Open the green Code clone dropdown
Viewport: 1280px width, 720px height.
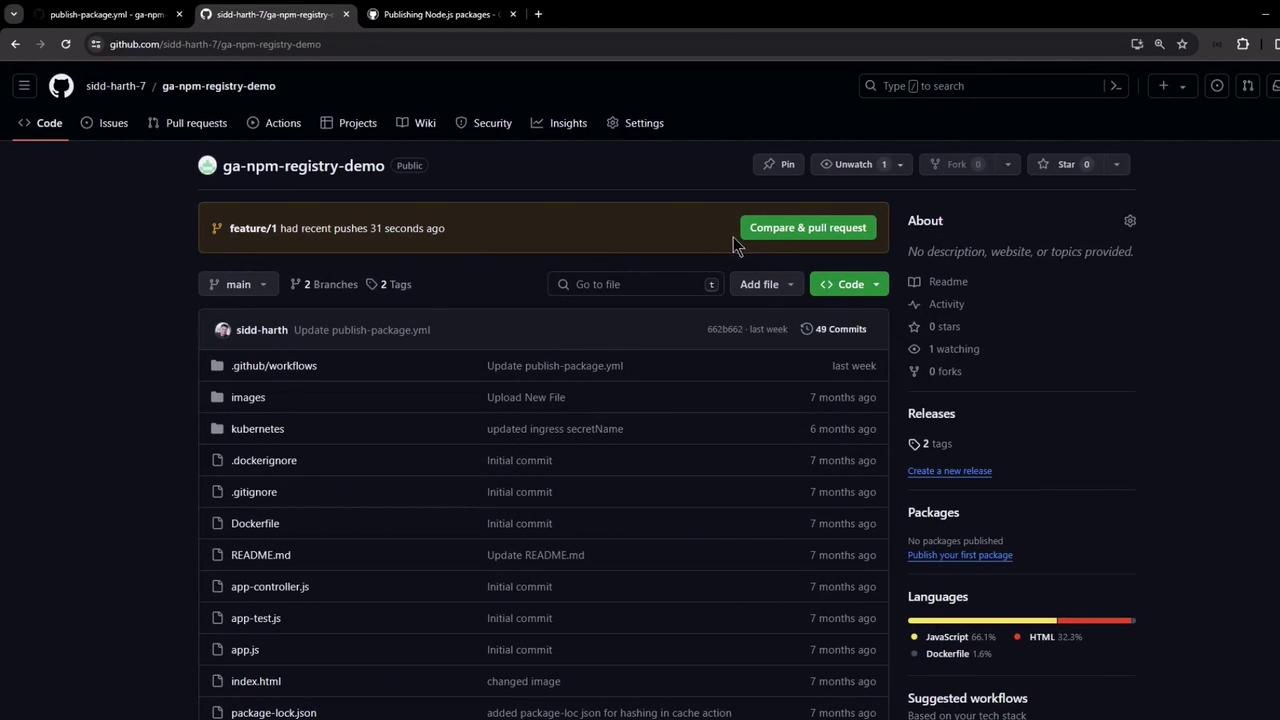849,285
